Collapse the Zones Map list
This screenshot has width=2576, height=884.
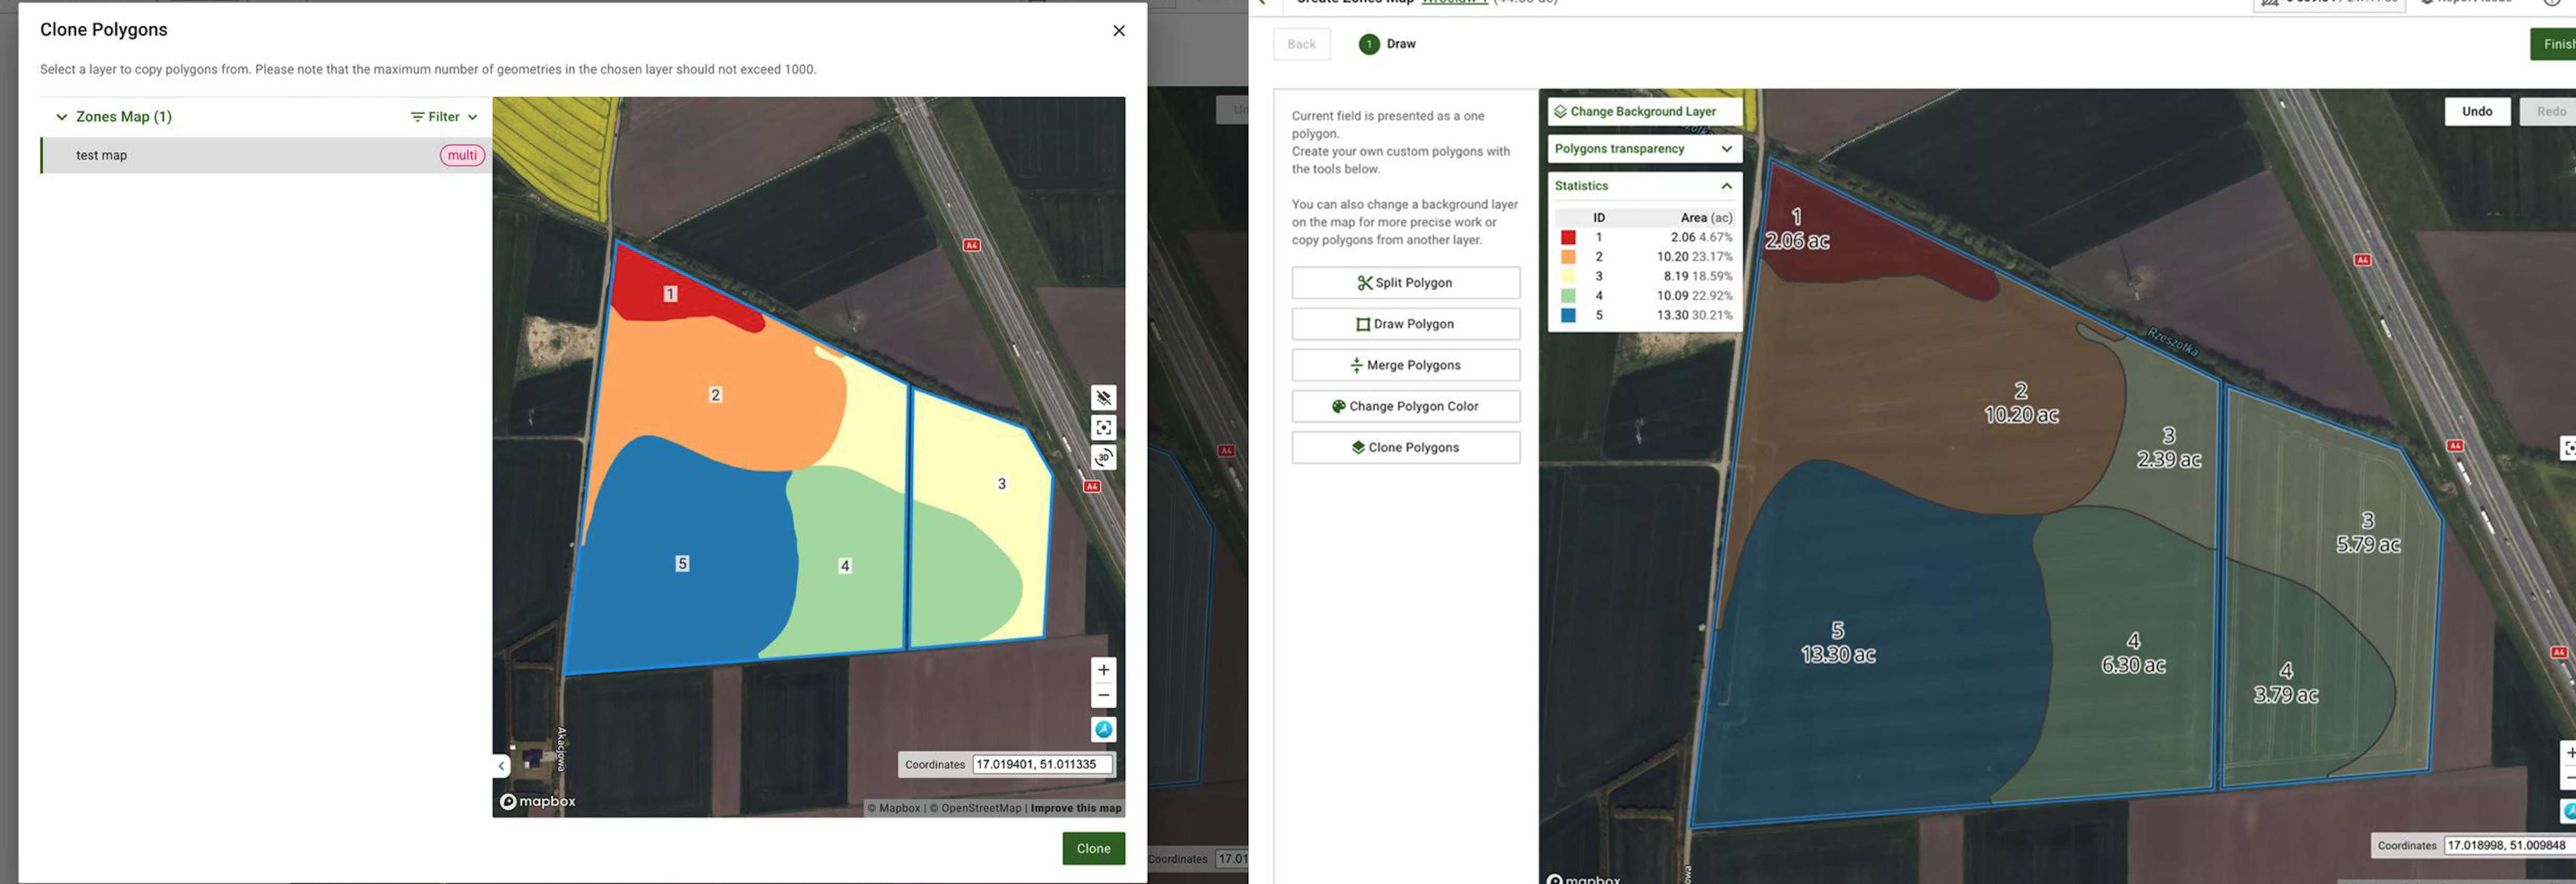(61, 116)
